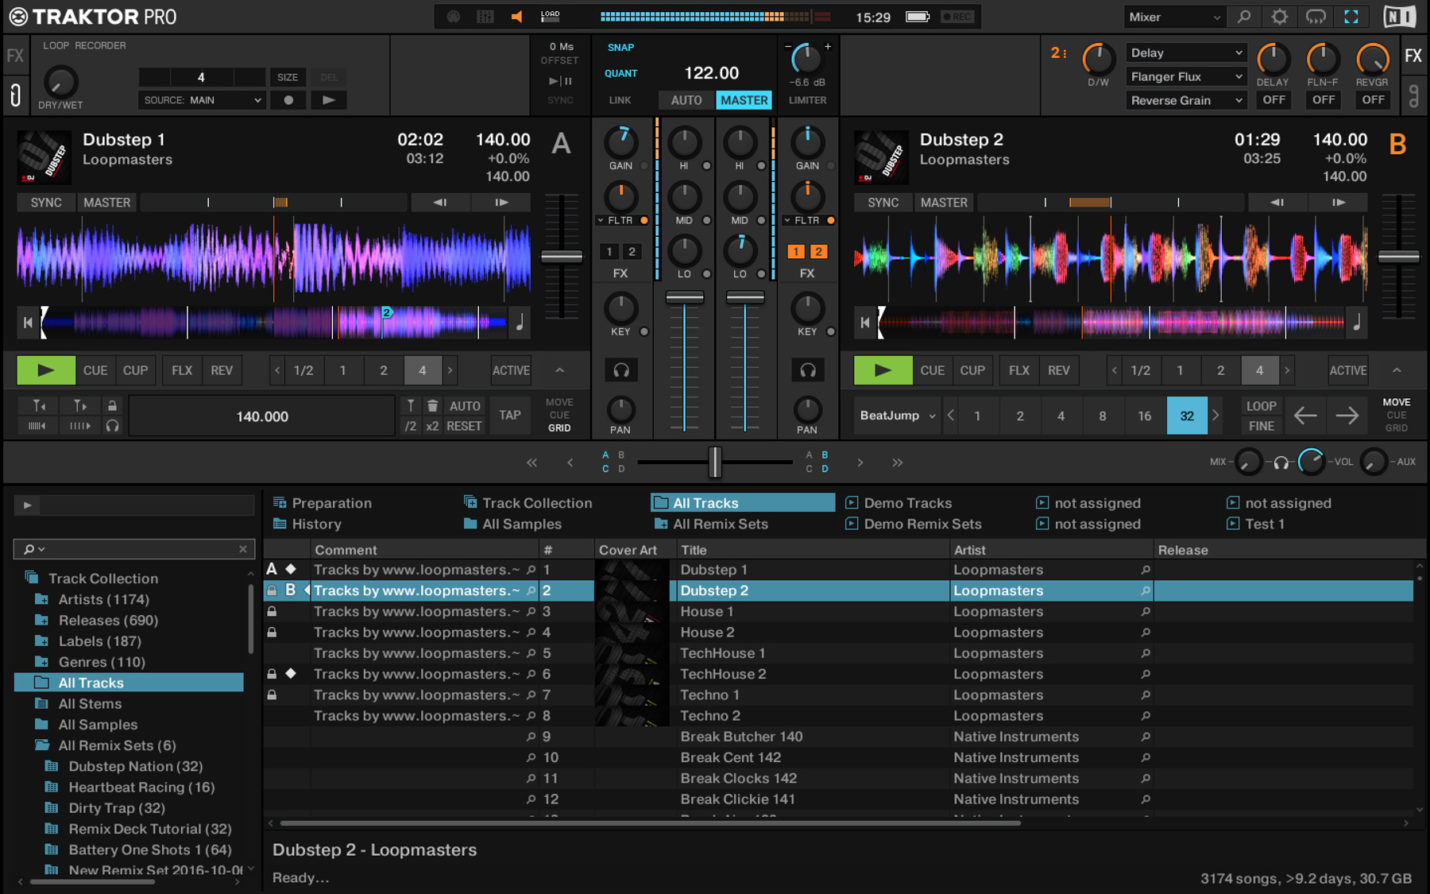Turn on the DELAY effect OFF button

coord(1273,100)
